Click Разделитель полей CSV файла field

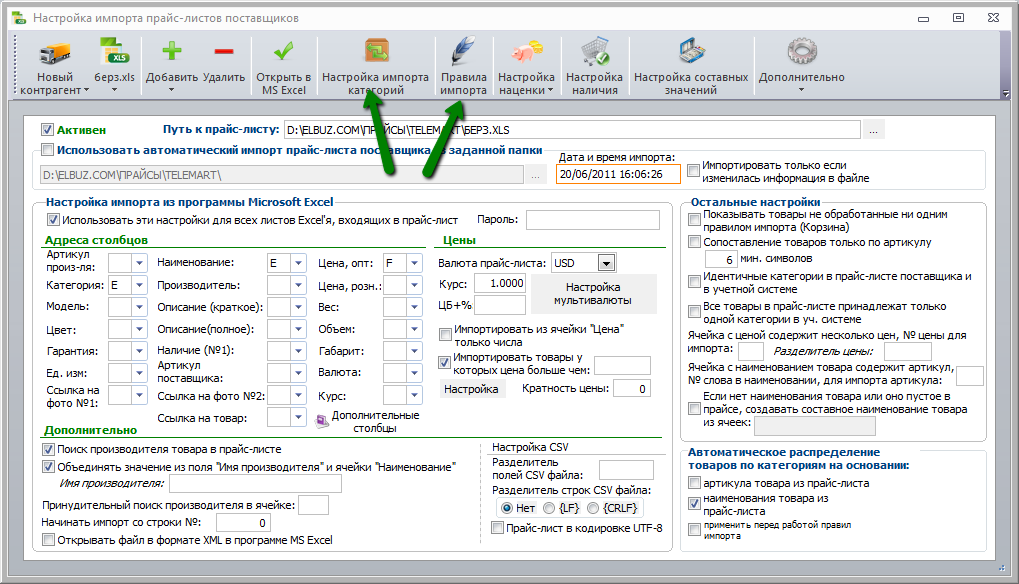point(626,470)
